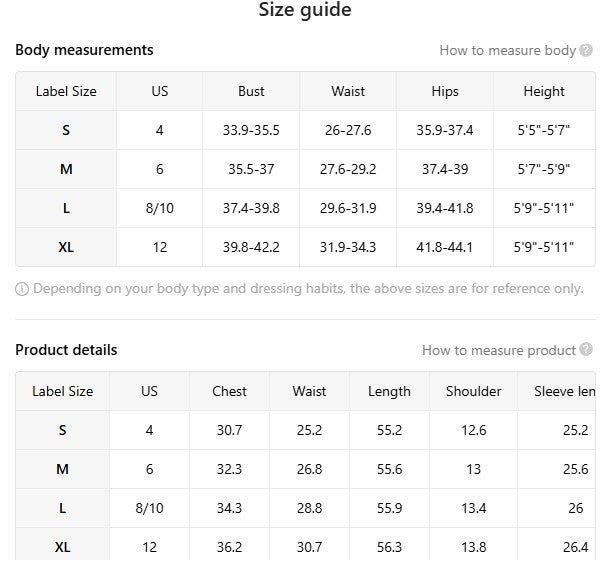Viewport: 611px width, 579px height.
Task: Click the "Product details" section heading
Action: point(66,350)
